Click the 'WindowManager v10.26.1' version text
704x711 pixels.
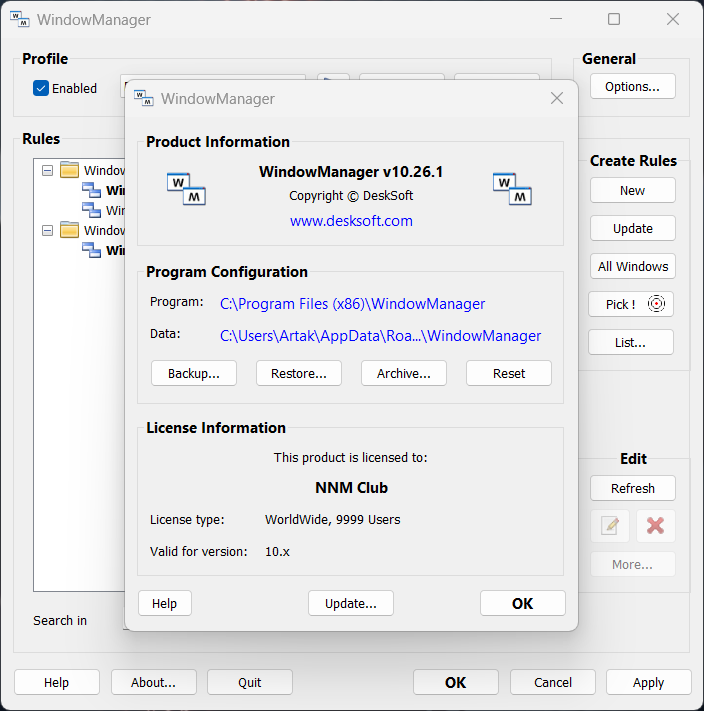pos(351,172)
